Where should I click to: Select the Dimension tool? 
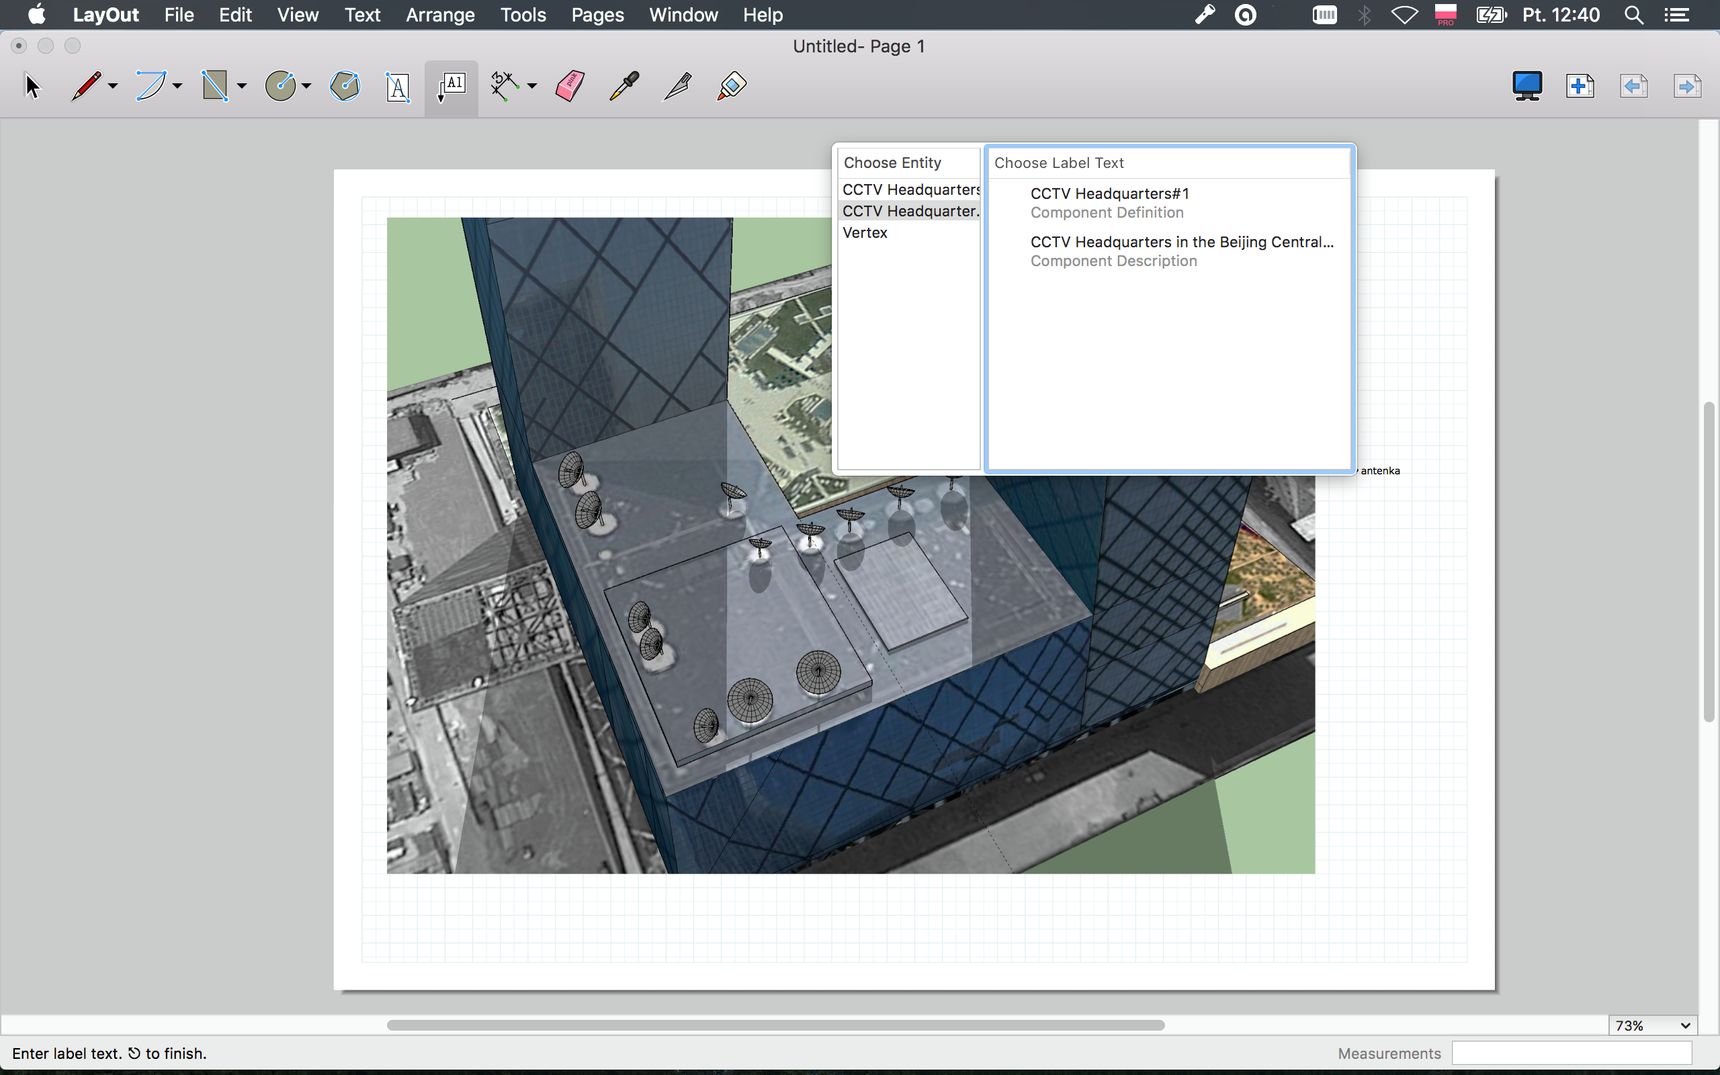pyautogui.click(x=505, y=87)
